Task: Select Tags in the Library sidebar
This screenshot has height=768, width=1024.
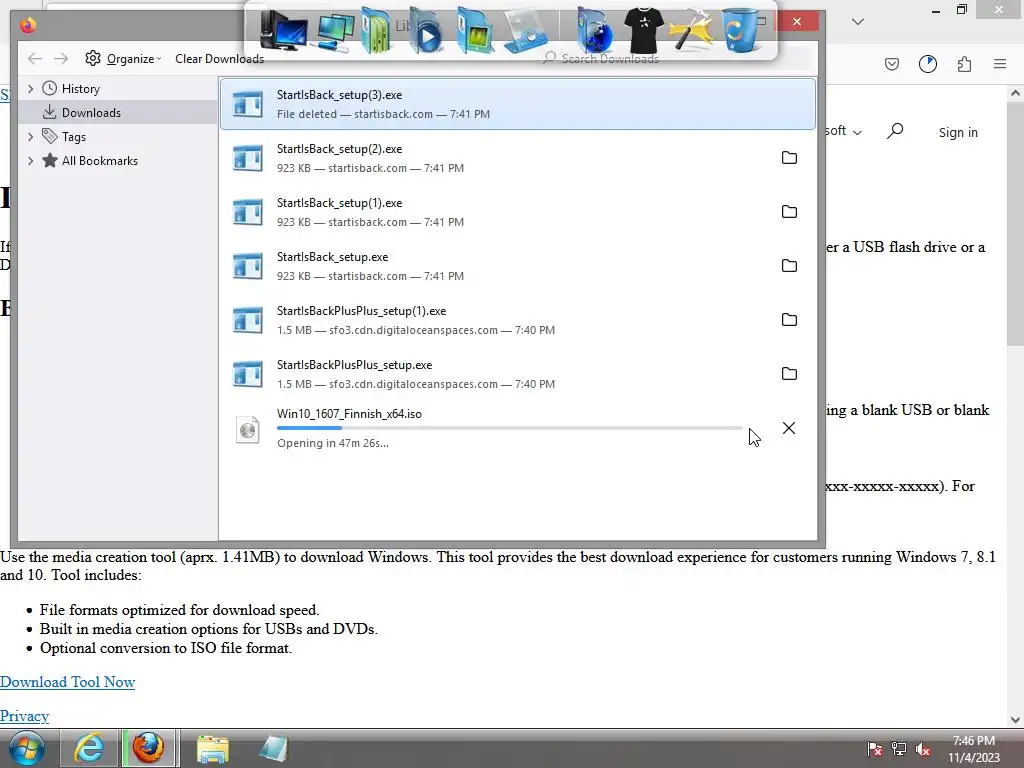Action: coord(74,136)
